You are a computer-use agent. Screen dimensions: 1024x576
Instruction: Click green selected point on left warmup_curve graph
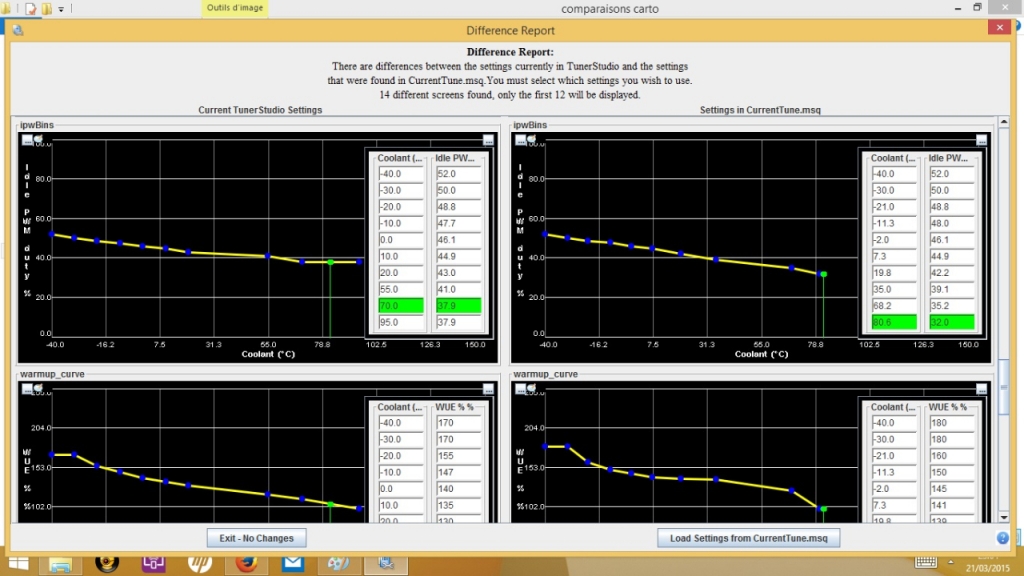click(x=330, y=504)
